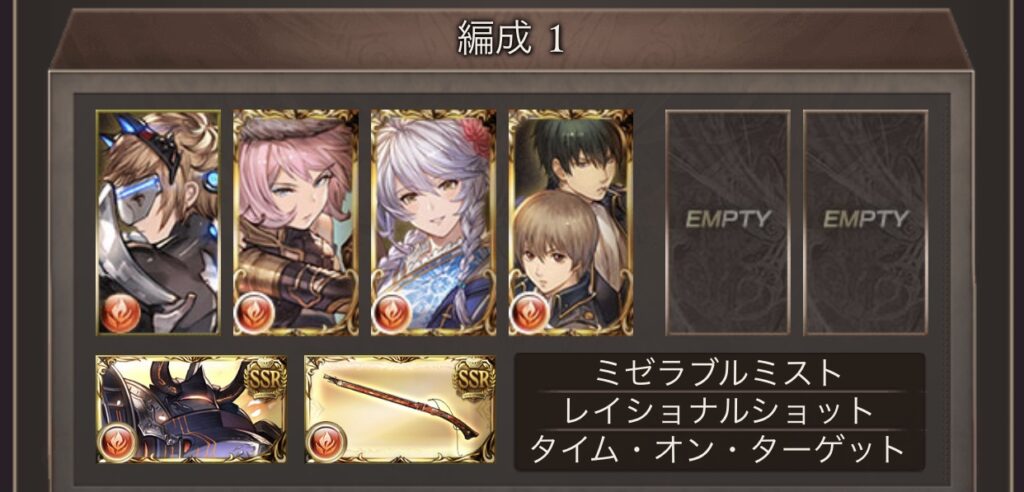Click the SSR badge on the rifle card
This screenshot has width=1024, height=492.
tap(473, 380)
